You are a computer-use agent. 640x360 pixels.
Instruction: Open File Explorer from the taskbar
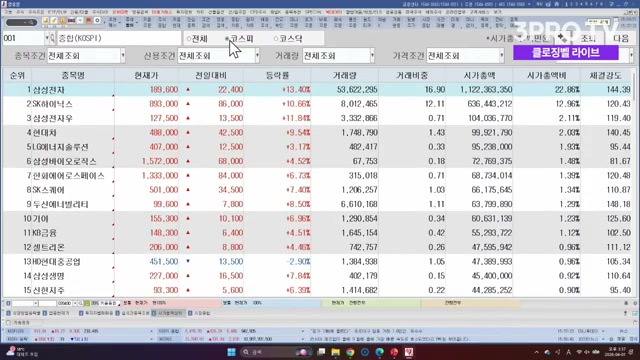click(336, 352)
